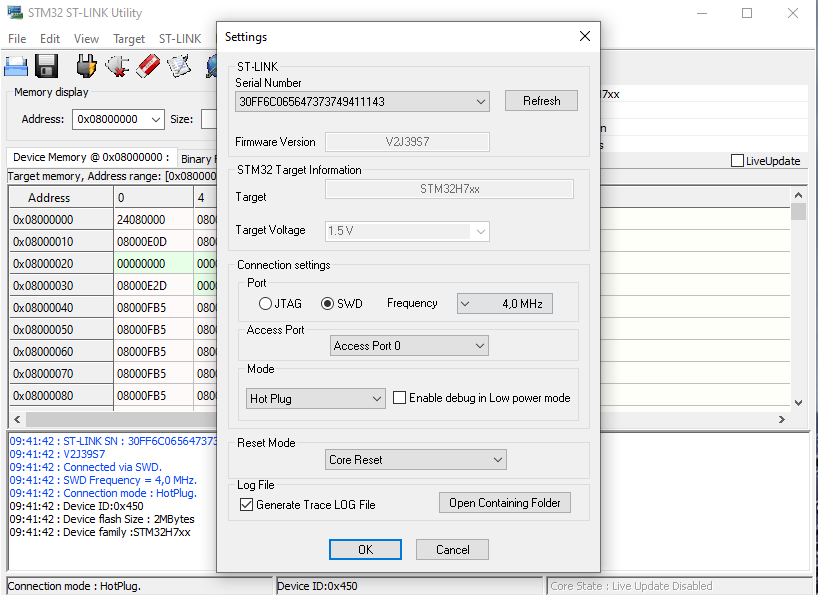This screenshot has width=818, height=595.
Task: Open the Target menu
Action: [x=129, y=39]
